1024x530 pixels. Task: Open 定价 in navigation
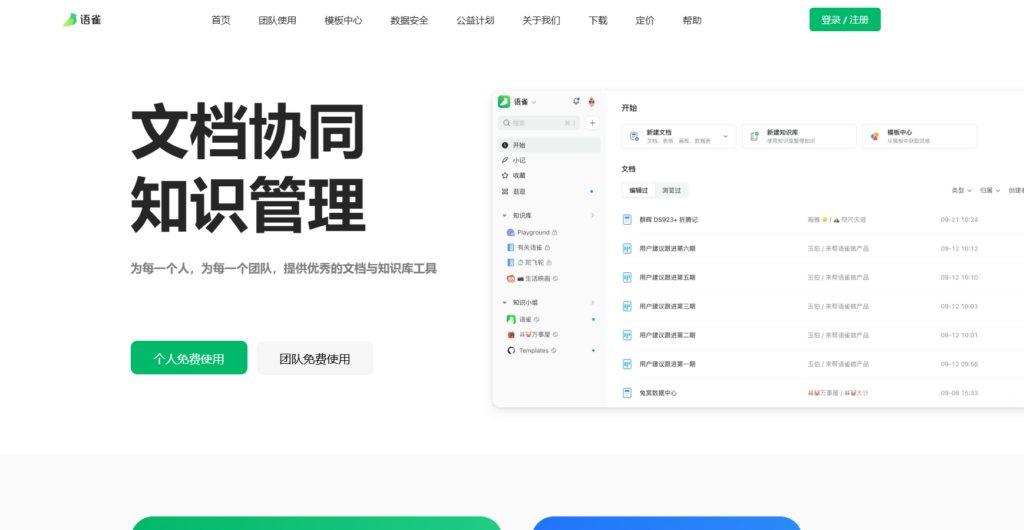click(x=645, y=20)
